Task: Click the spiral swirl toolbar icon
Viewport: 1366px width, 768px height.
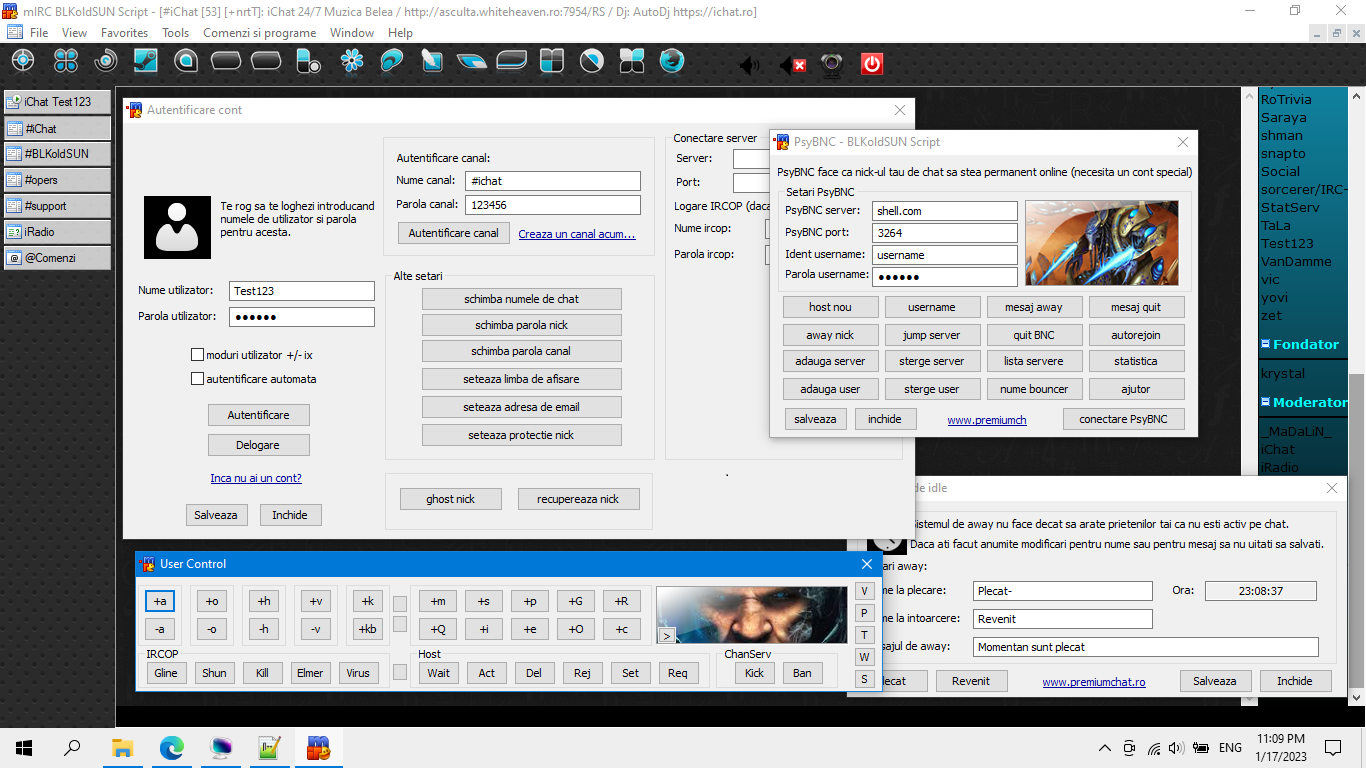Action: (x=106, y=62)
